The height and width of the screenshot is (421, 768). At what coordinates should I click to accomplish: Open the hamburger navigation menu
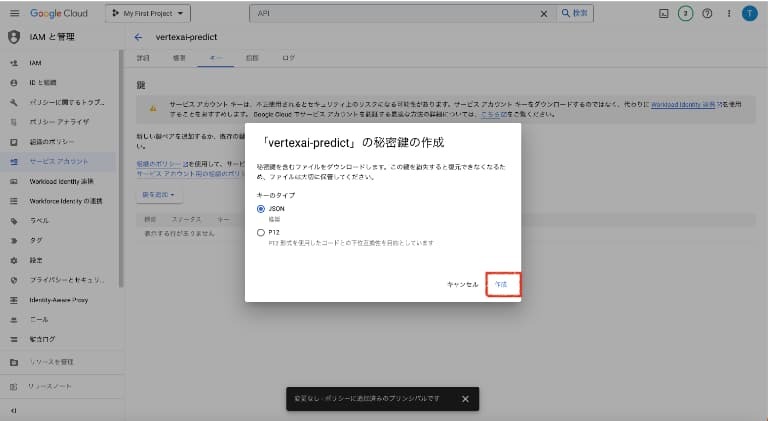coord(14,13)
